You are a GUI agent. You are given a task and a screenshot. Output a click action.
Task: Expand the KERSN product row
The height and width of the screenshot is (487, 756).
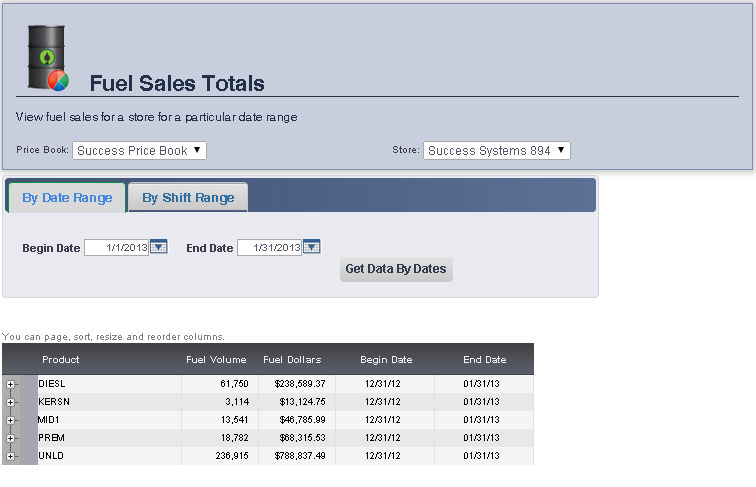[11, 402]
